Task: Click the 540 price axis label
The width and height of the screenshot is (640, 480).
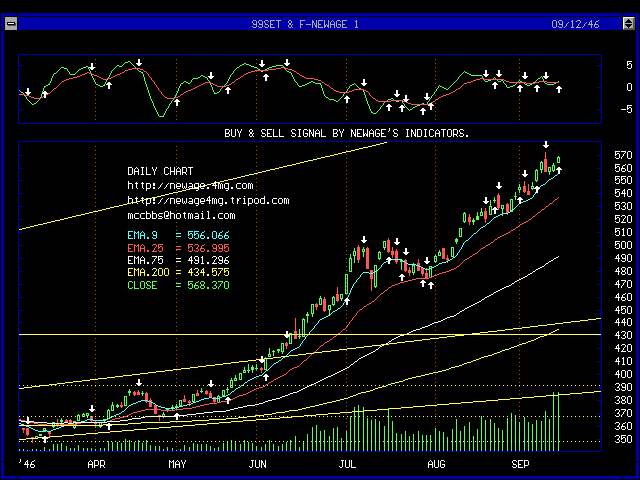Action: coord(623,193)
